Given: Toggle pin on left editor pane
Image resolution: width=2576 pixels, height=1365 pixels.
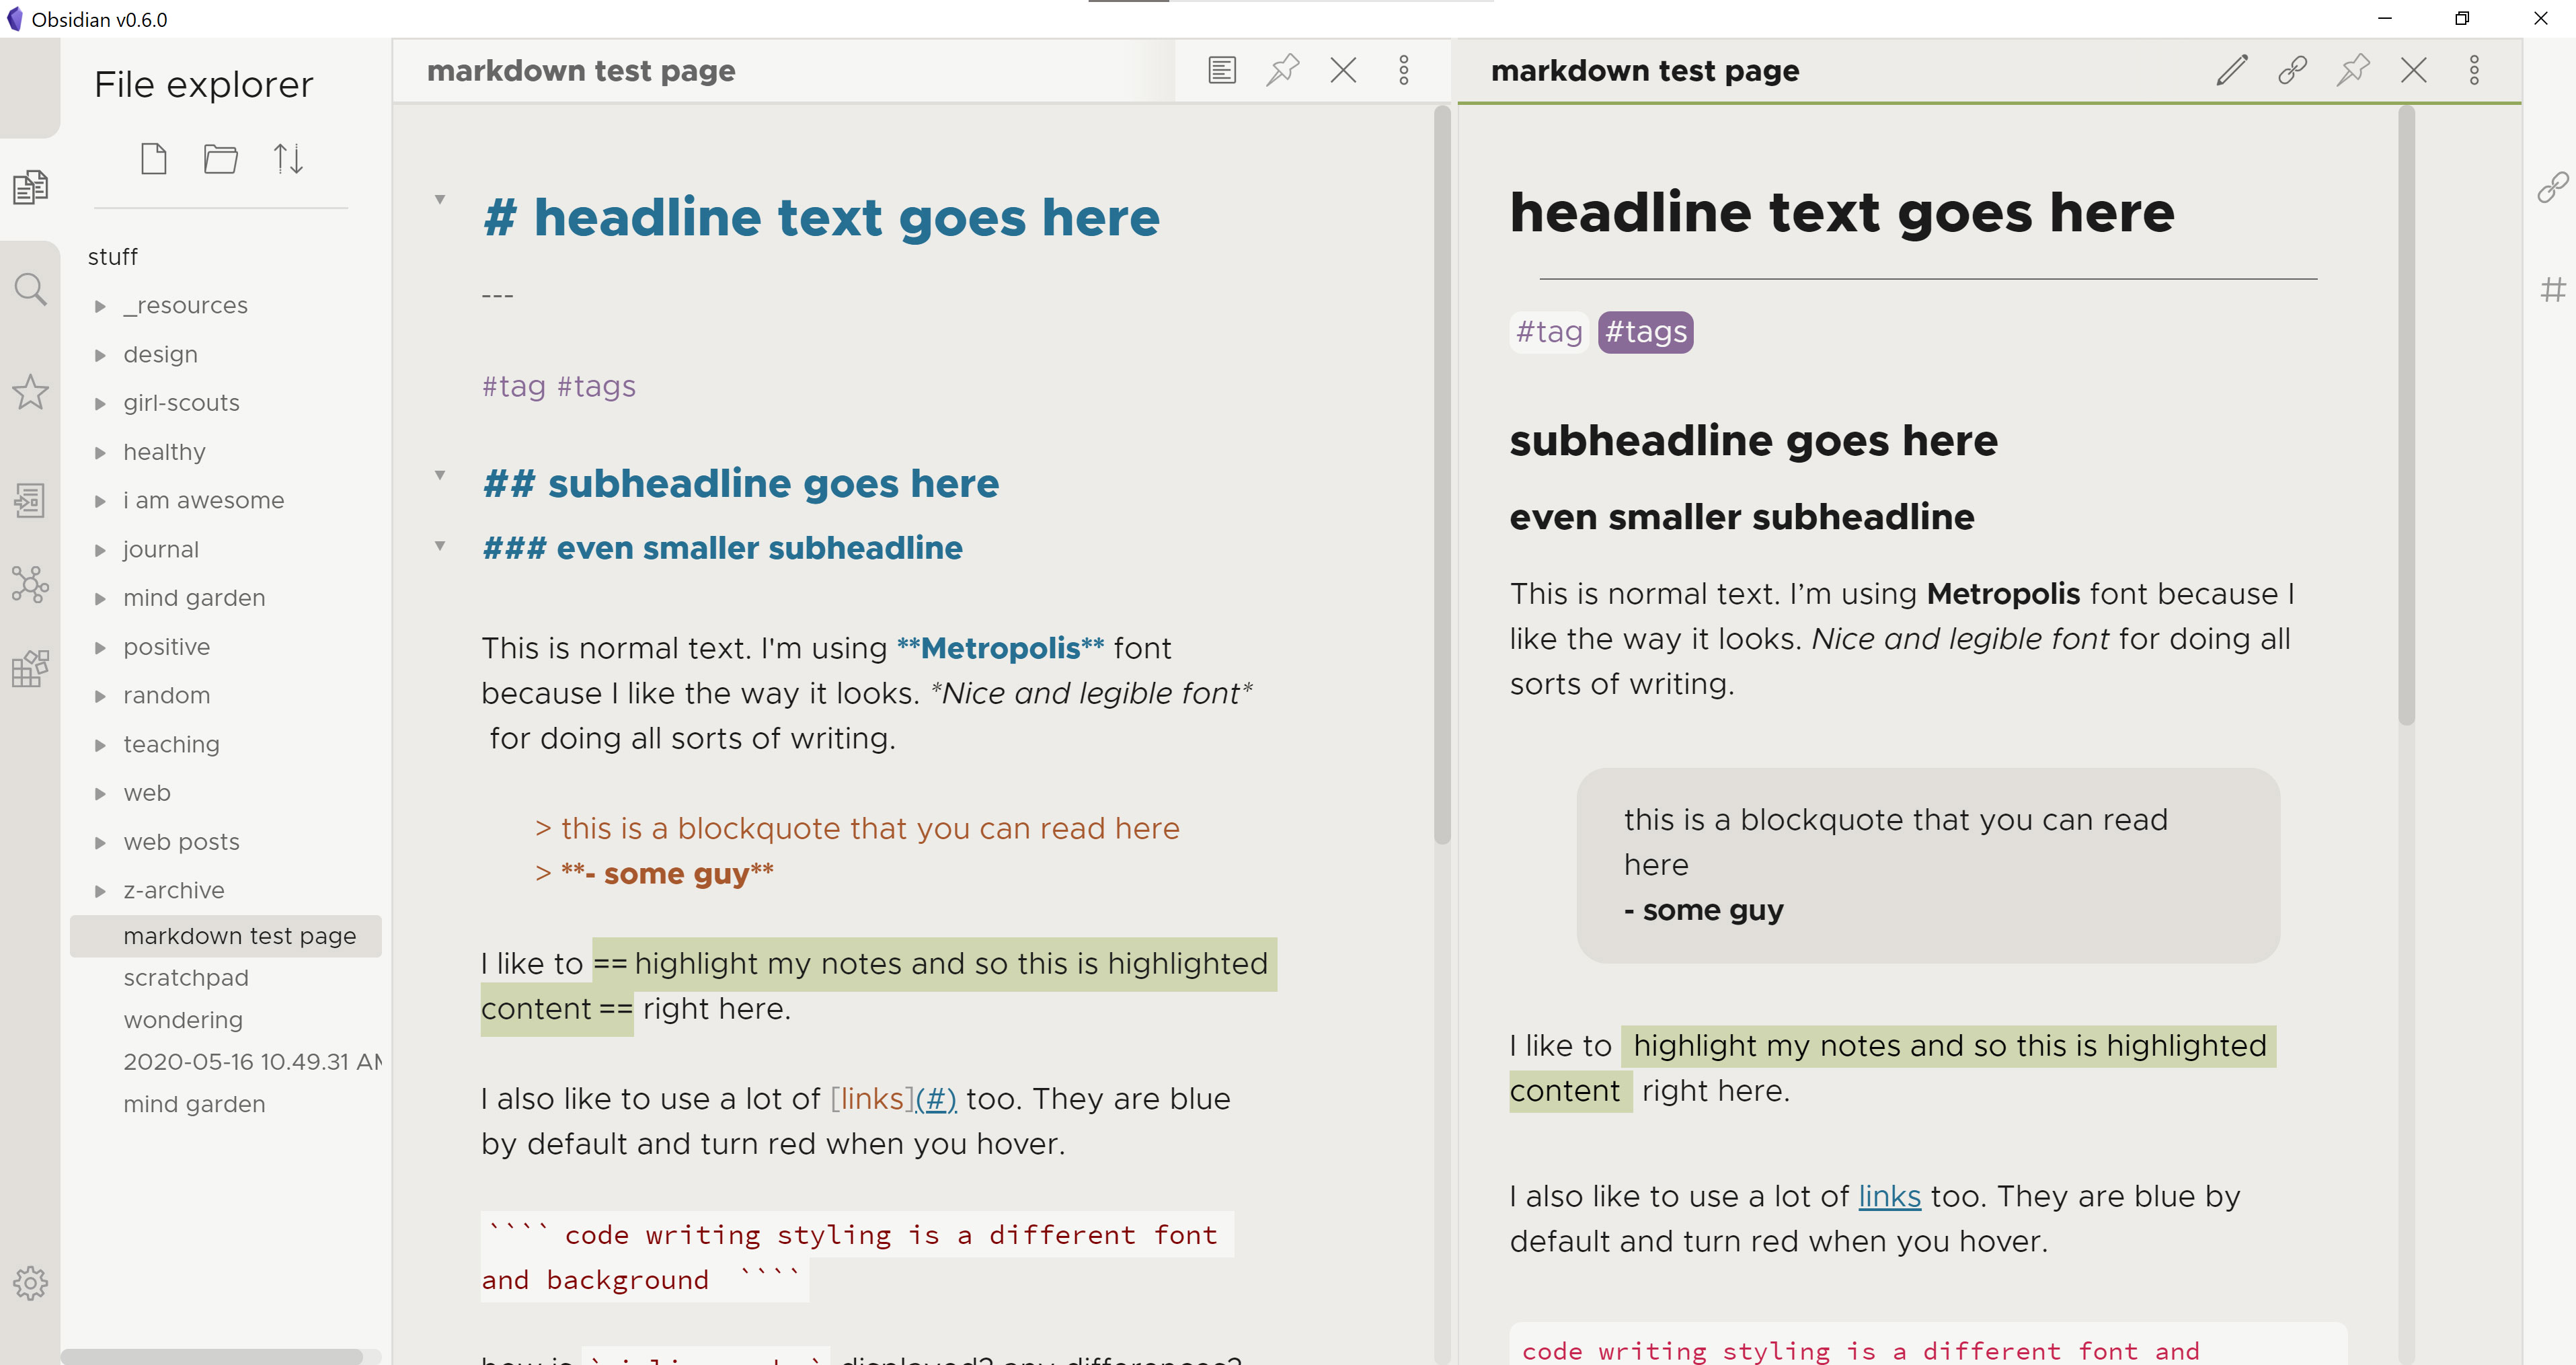Looking at the screenshot, I should click(x=1283, y=70).
